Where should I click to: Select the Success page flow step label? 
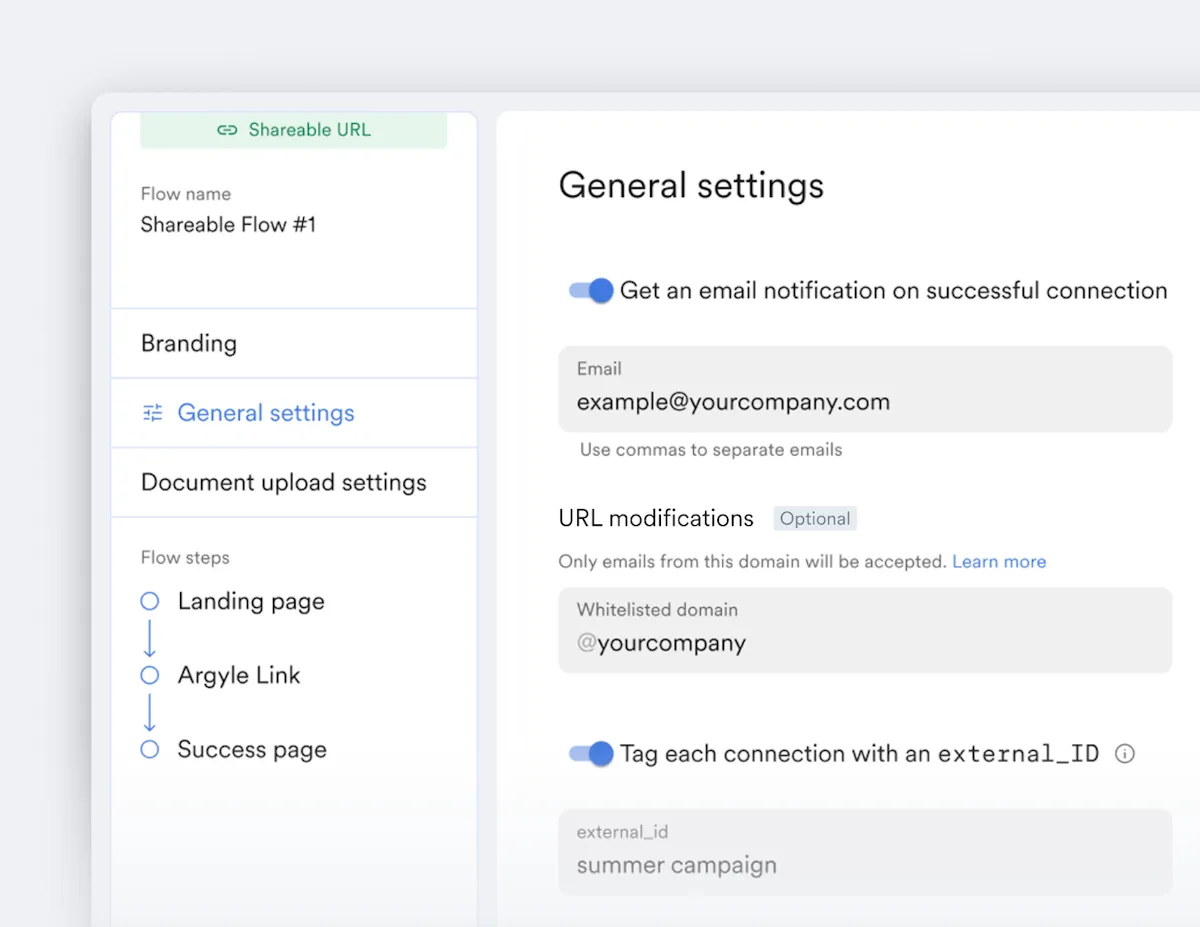coord(252,749)
